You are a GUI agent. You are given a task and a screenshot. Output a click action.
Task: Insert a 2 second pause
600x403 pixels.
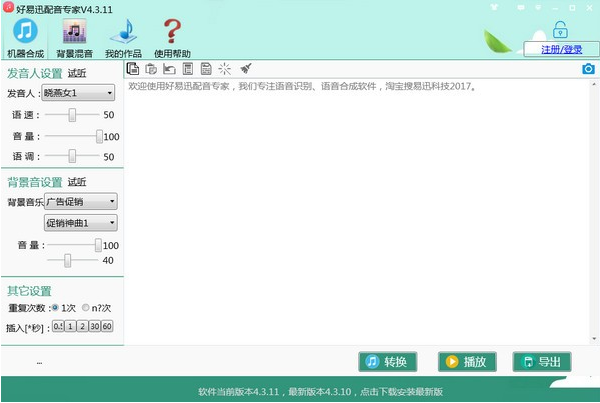click(x=82, y=326)
